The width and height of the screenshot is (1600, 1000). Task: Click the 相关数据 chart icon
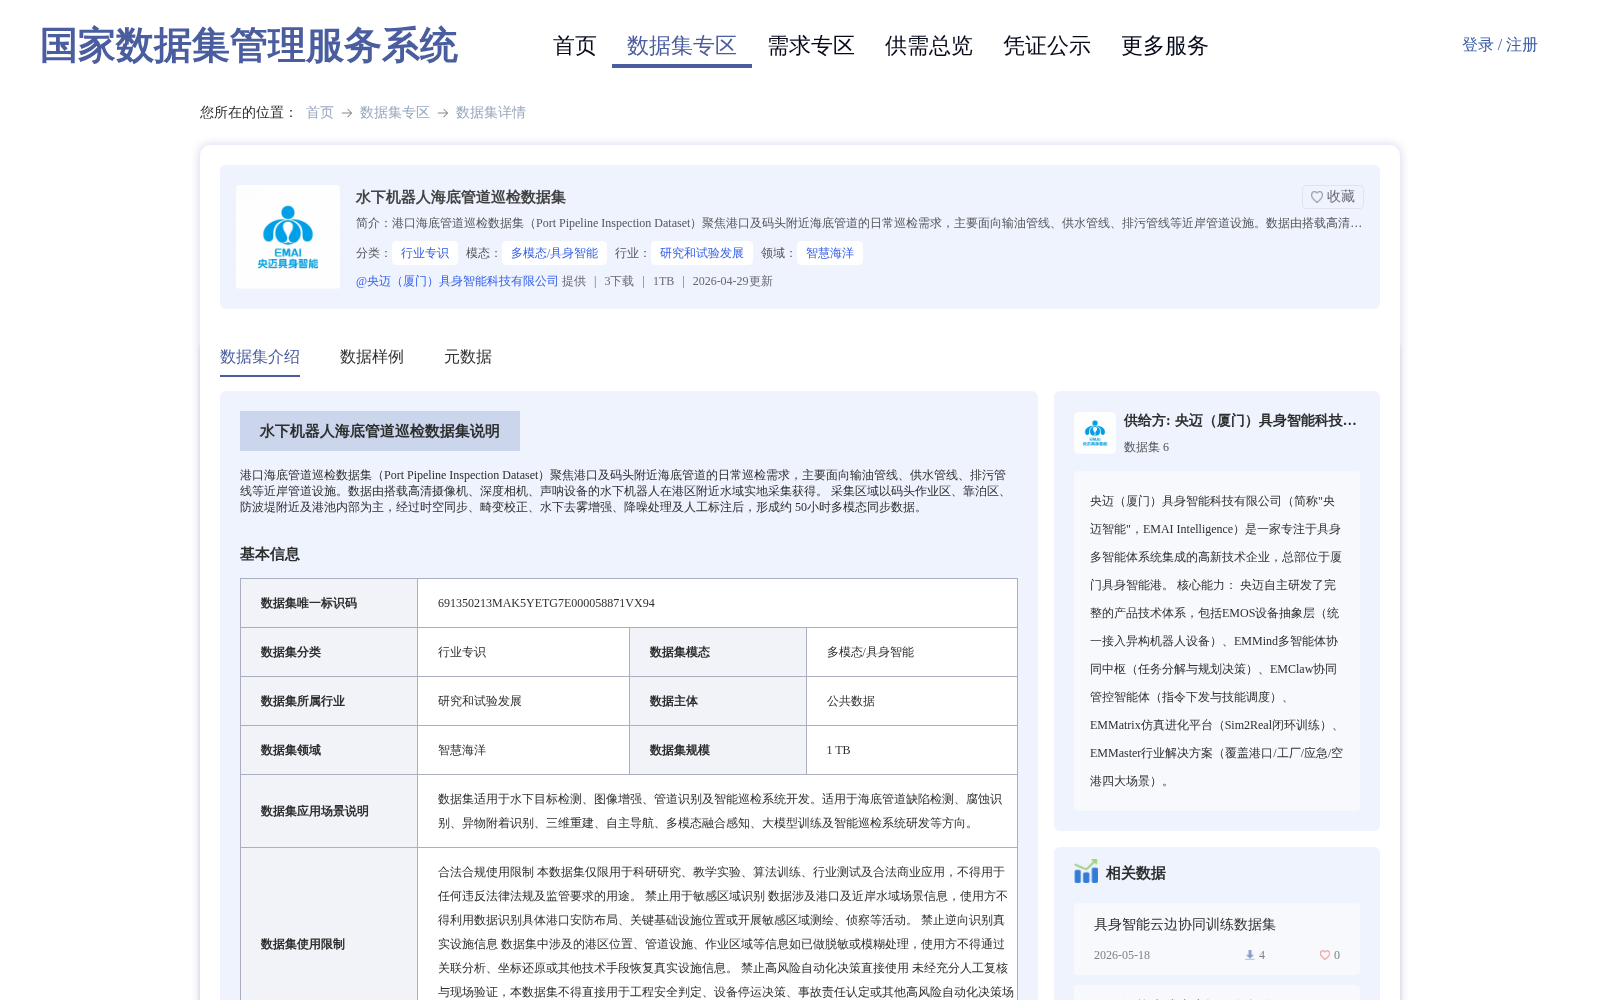click(1086, 872)
